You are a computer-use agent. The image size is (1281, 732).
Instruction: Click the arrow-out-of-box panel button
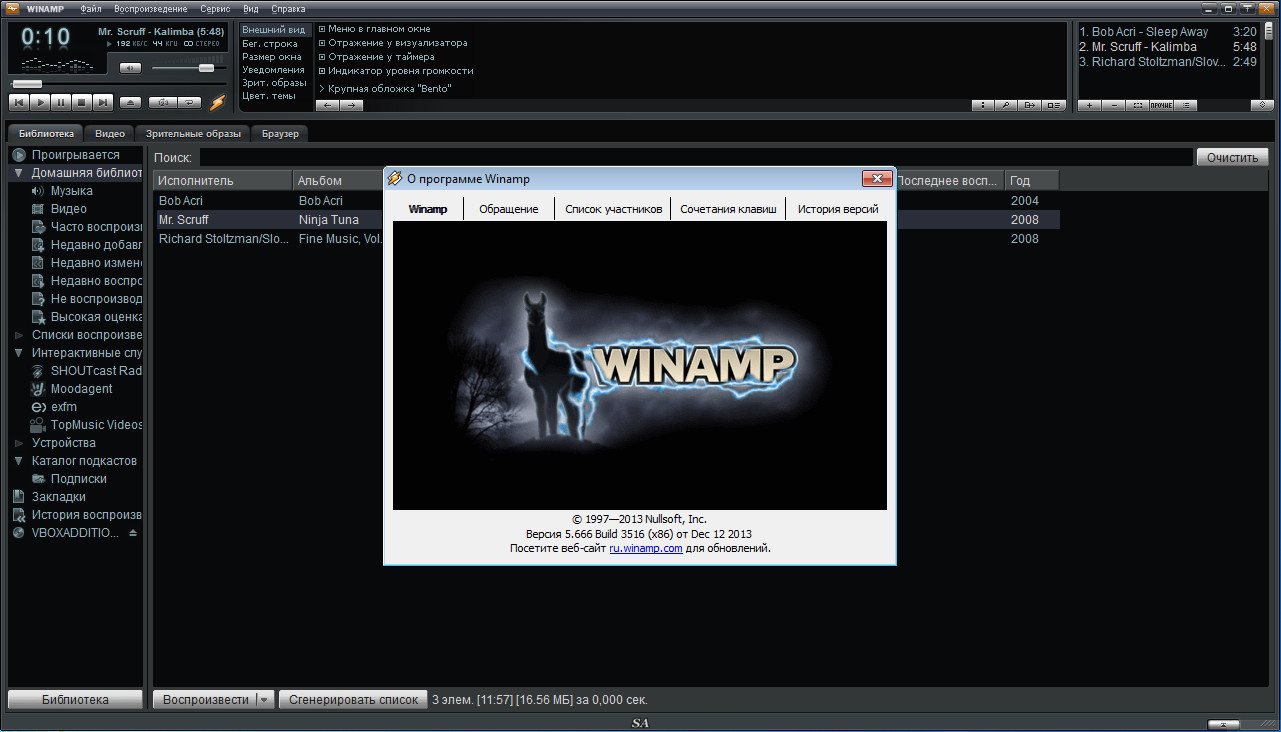coord(1029,105)
